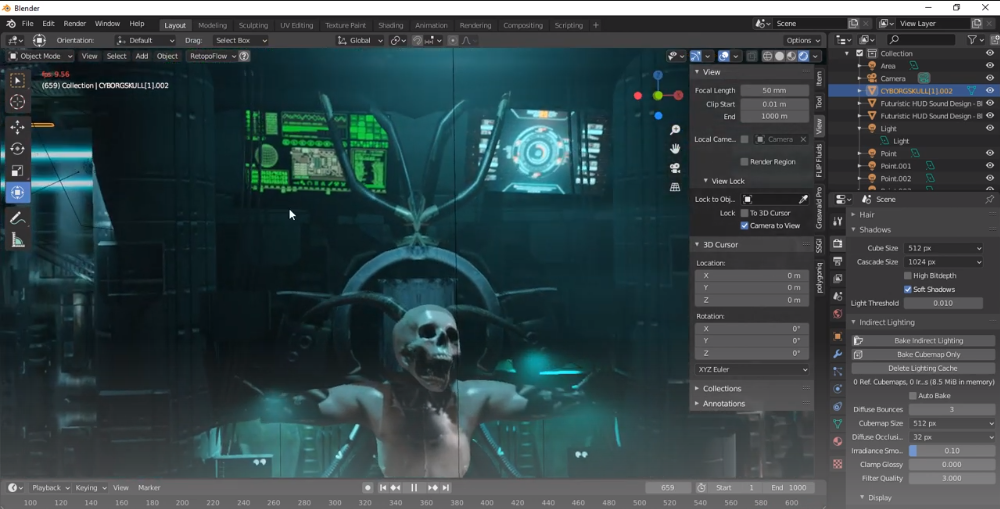Switch perspective/orthographic with grid icon
The height and width of the screenshot is (509, 1000).
coord(675,187)
